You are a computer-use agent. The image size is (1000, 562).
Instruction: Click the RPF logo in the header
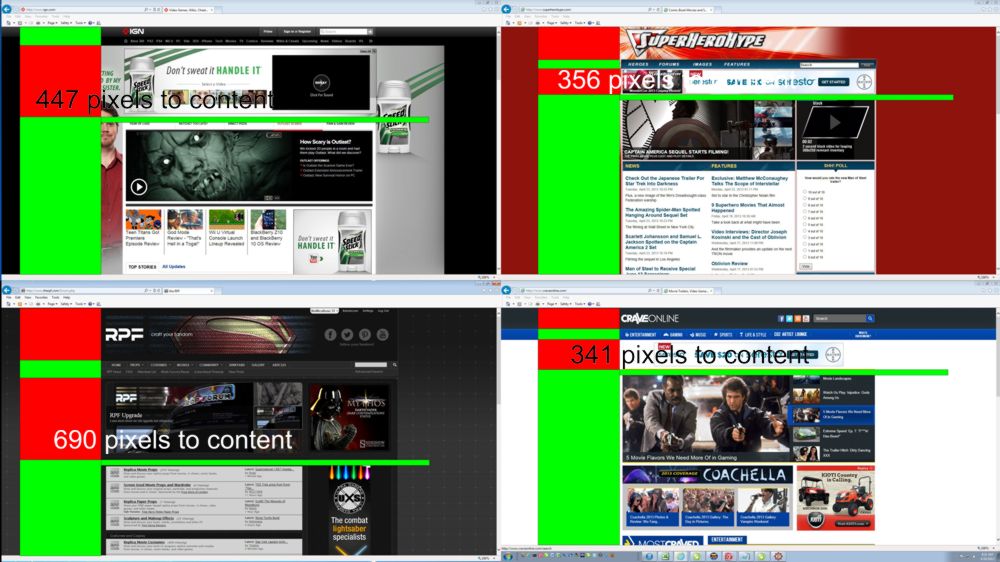pos(124,334)
